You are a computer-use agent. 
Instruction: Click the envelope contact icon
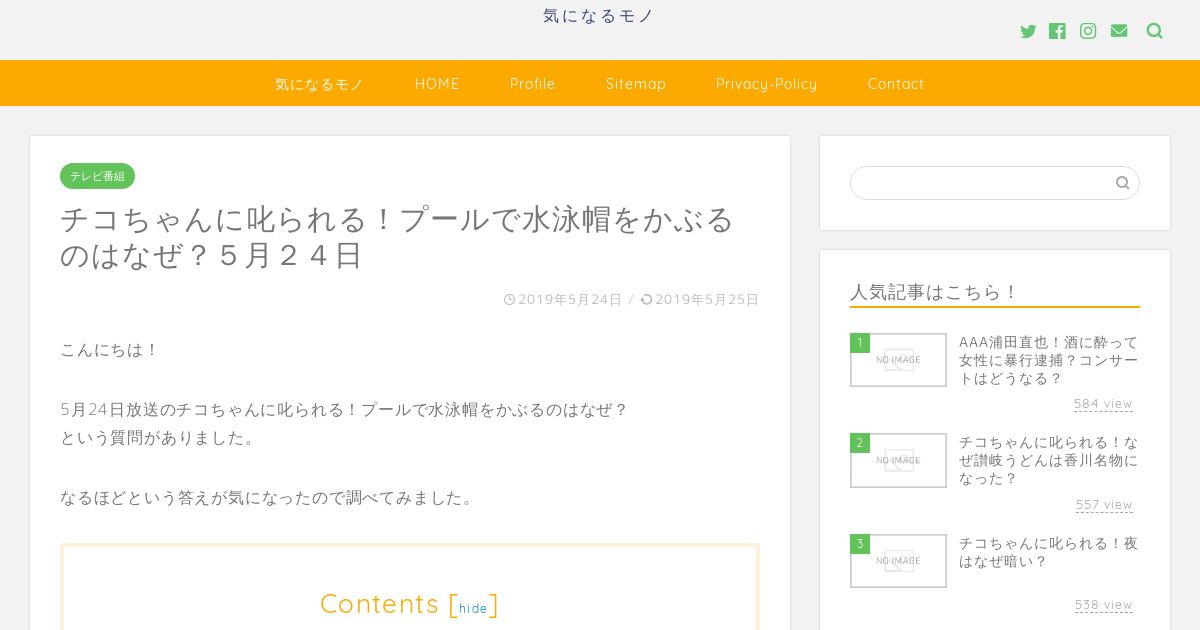click(x=1119, y=31)
